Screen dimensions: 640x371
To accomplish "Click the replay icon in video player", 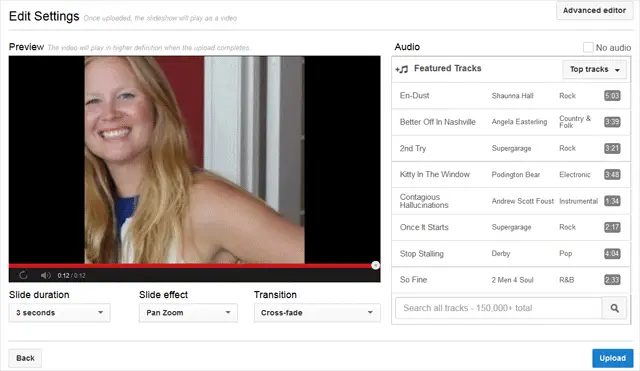I will 23,275.
